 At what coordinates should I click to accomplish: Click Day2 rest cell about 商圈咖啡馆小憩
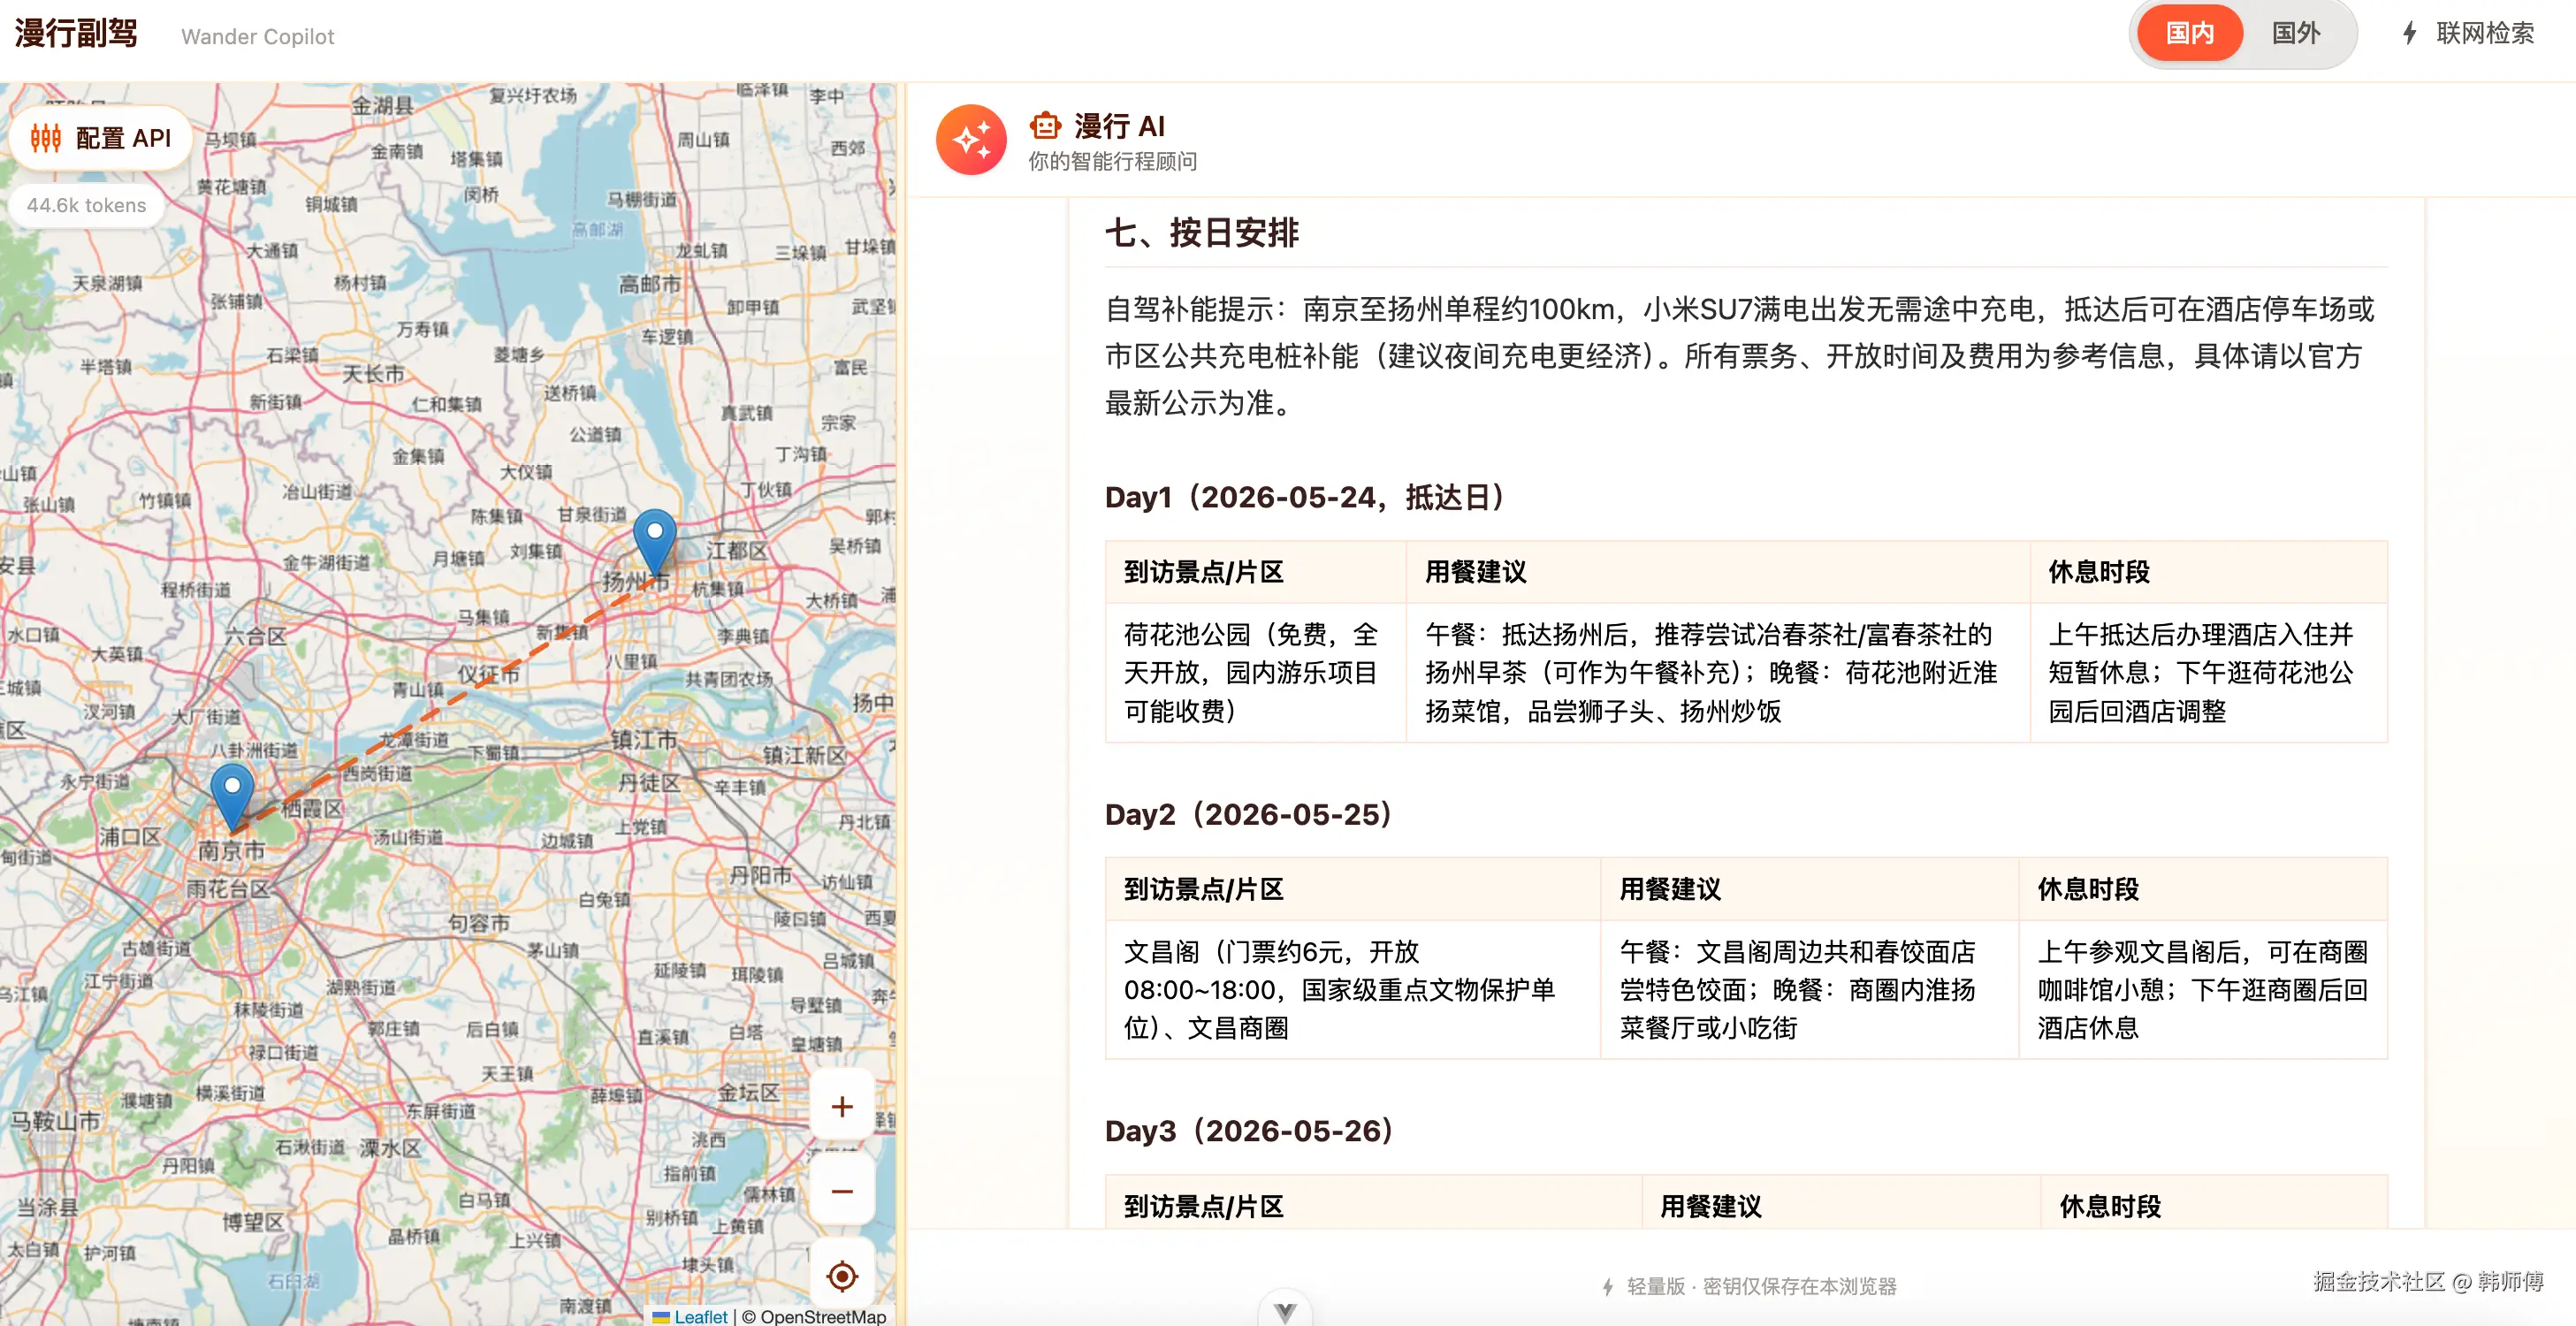click(x=2202, y=989)
